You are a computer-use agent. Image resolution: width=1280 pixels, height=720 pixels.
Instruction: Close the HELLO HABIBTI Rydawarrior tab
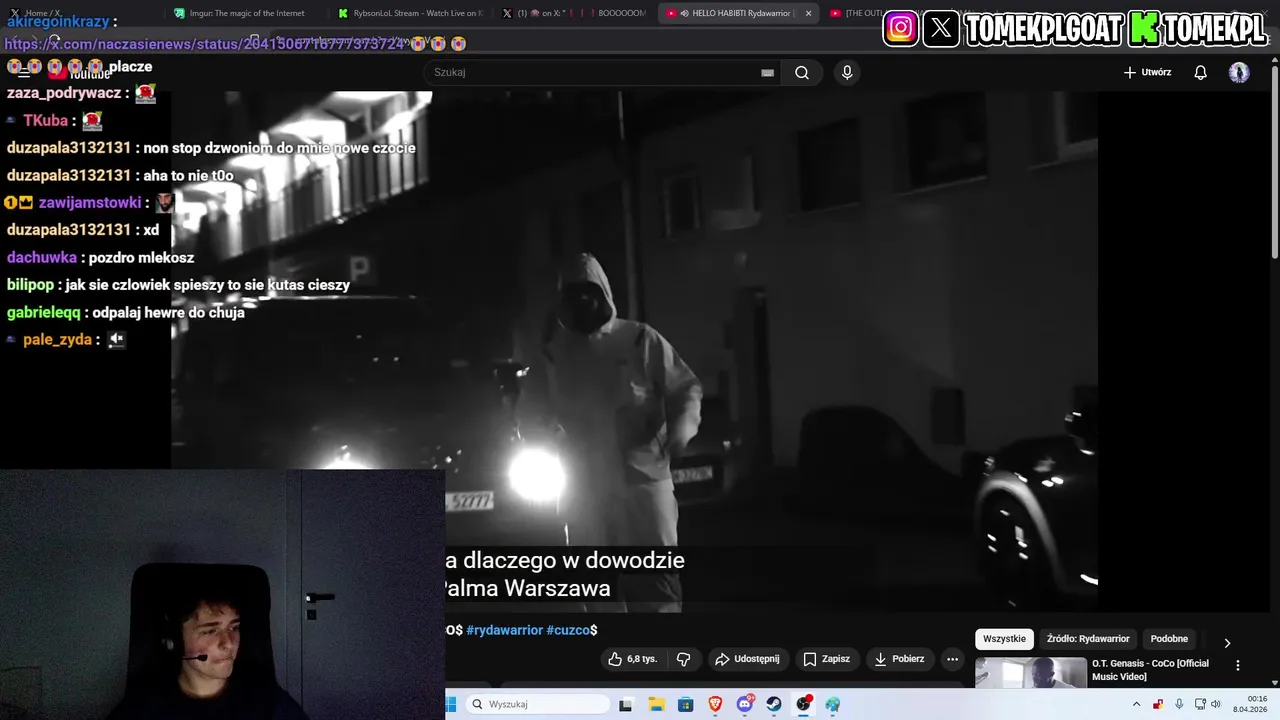point(808,13)
